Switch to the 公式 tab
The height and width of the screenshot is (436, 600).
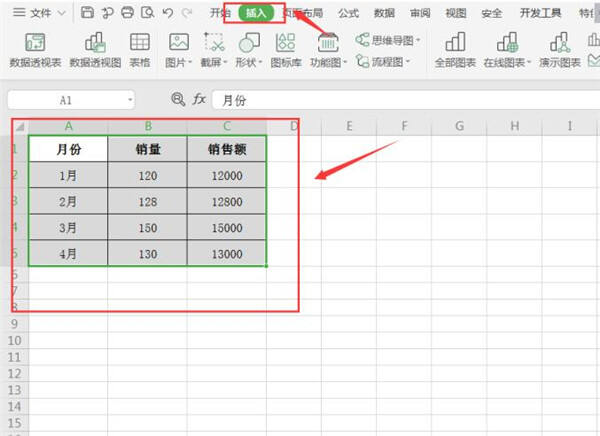[x=349, y=13]
